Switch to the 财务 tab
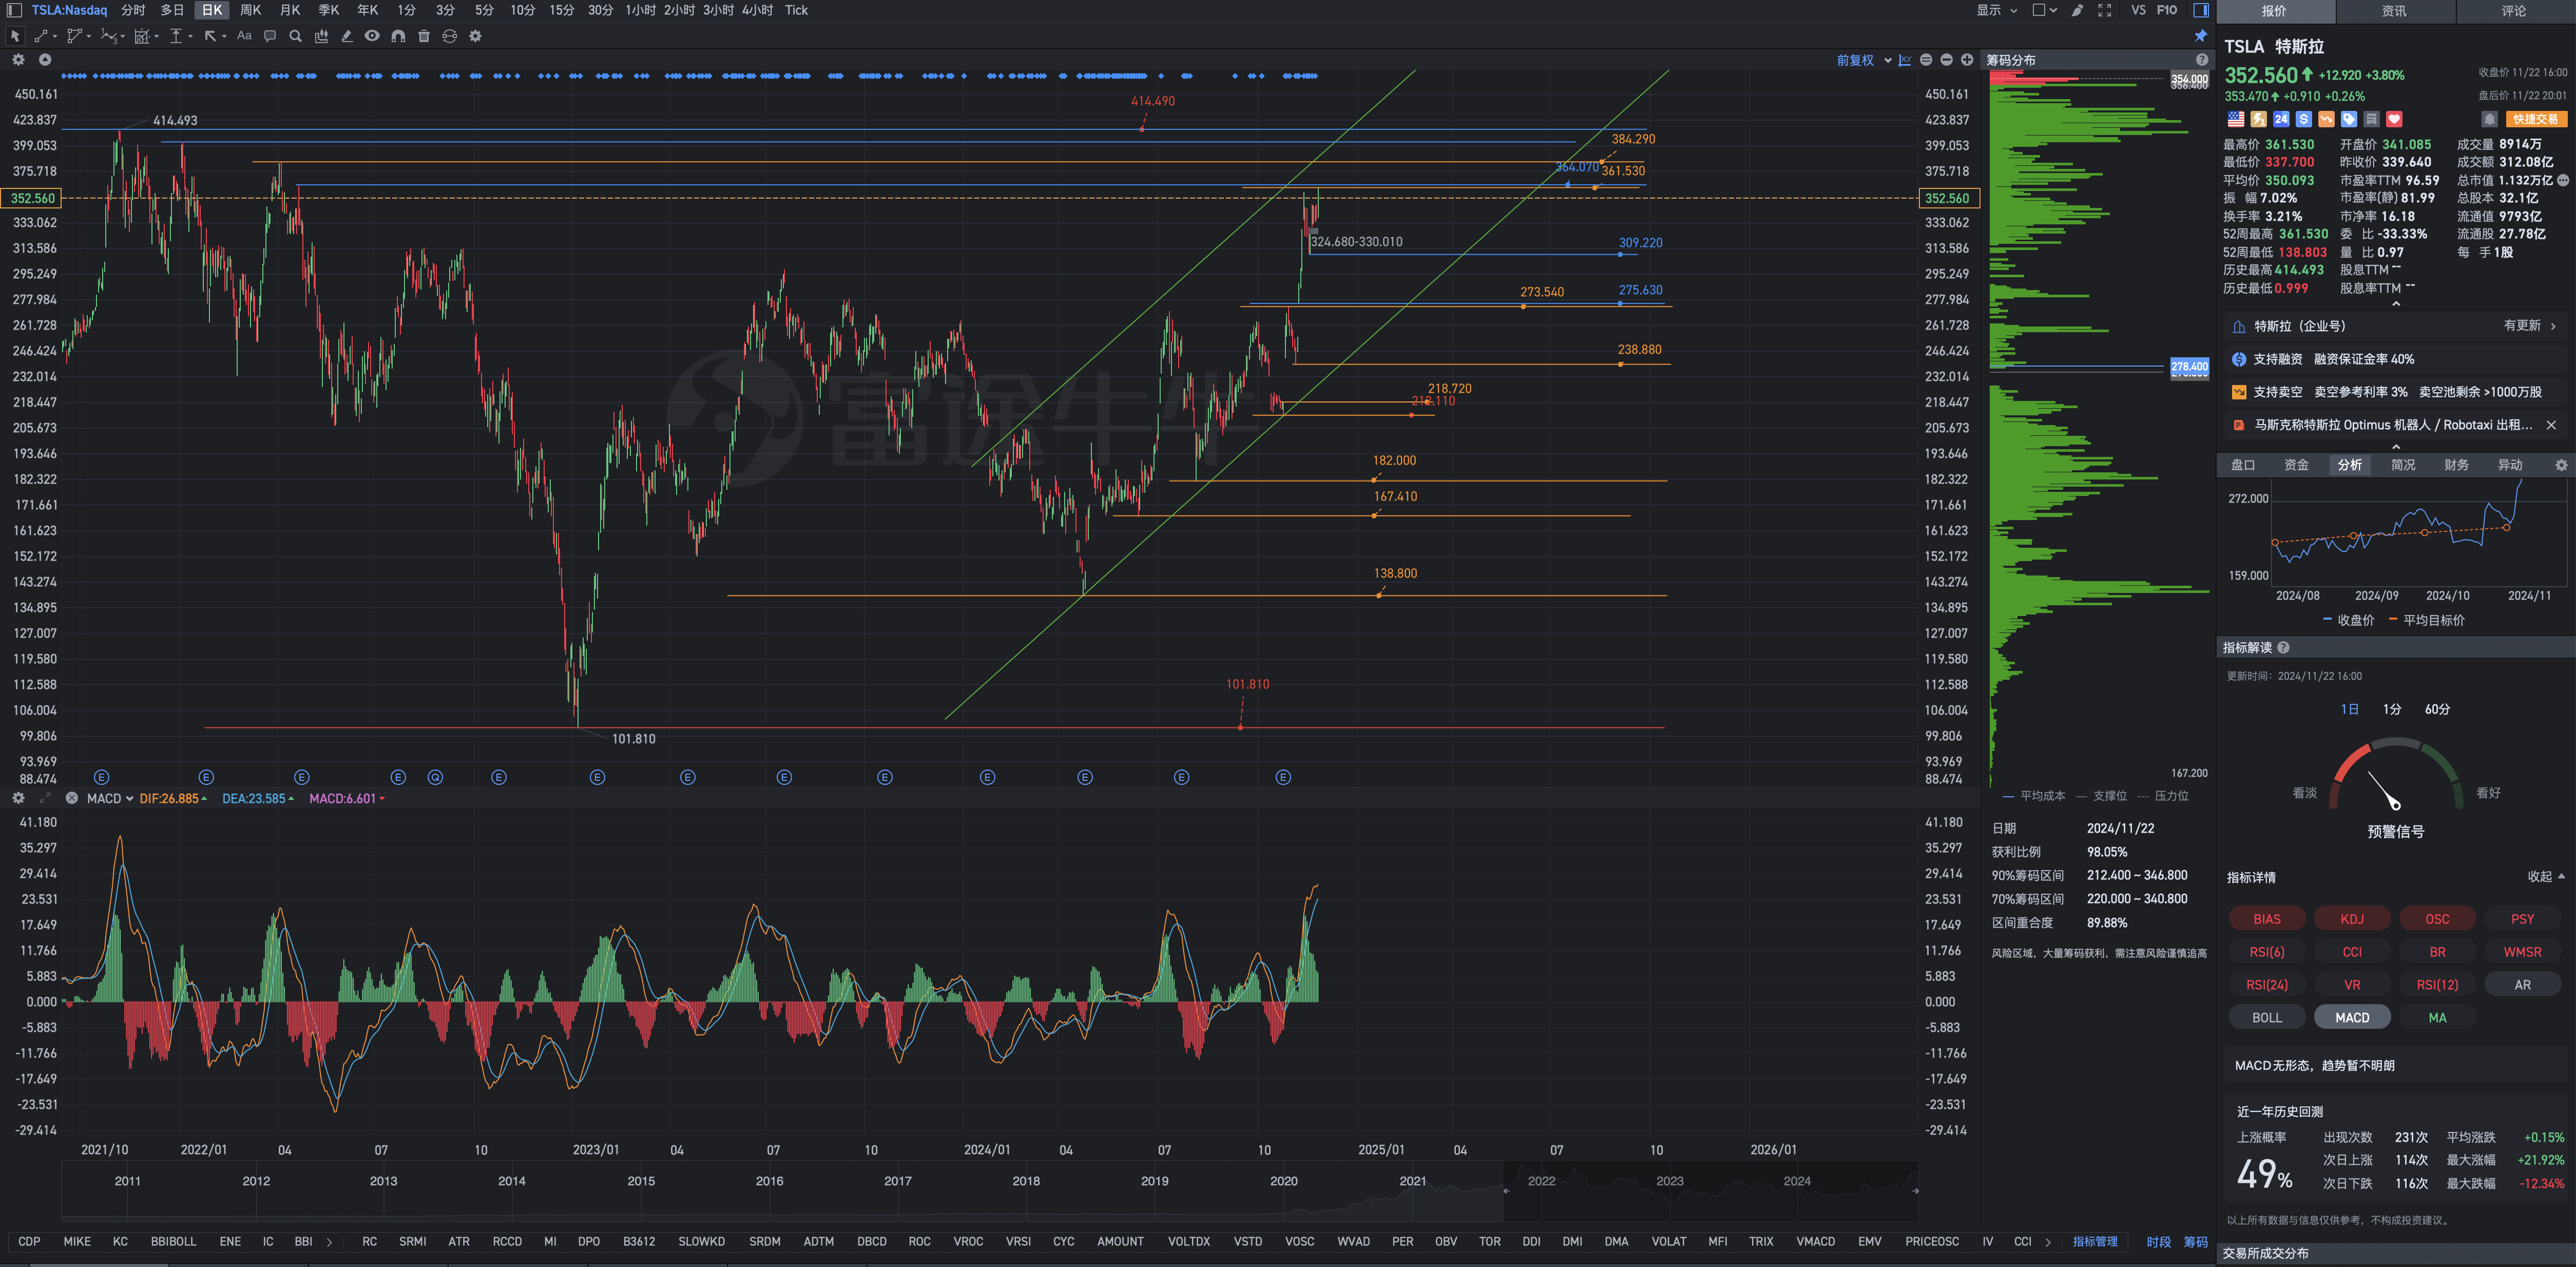Viewport: 2576px width, 1267px height. (2456, 465)
